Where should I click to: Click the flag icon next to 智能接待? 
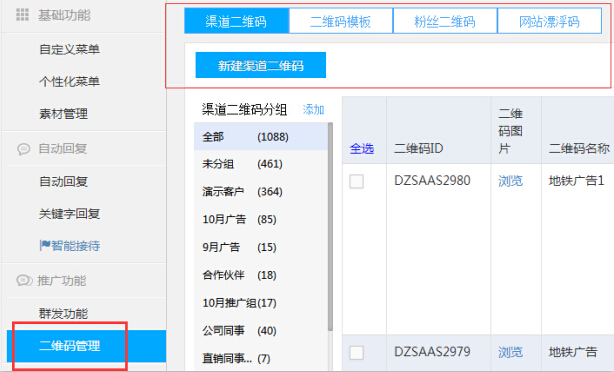pos(45,245)
